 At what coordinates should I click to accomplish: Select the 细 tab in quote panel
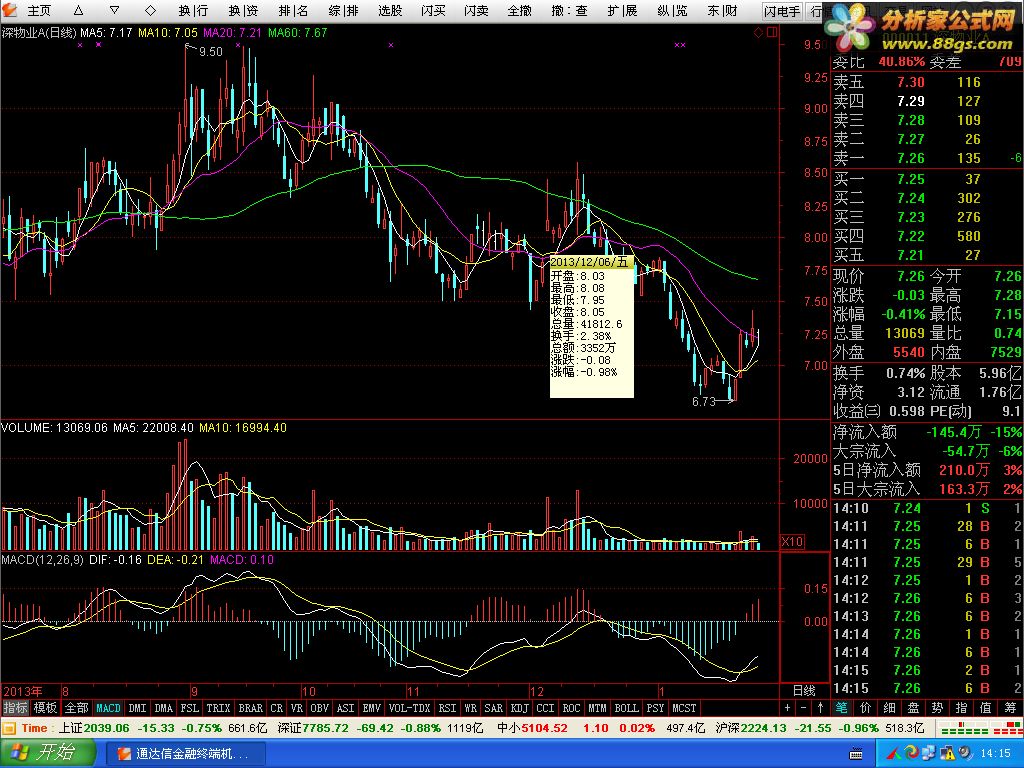tap(889, 708)
